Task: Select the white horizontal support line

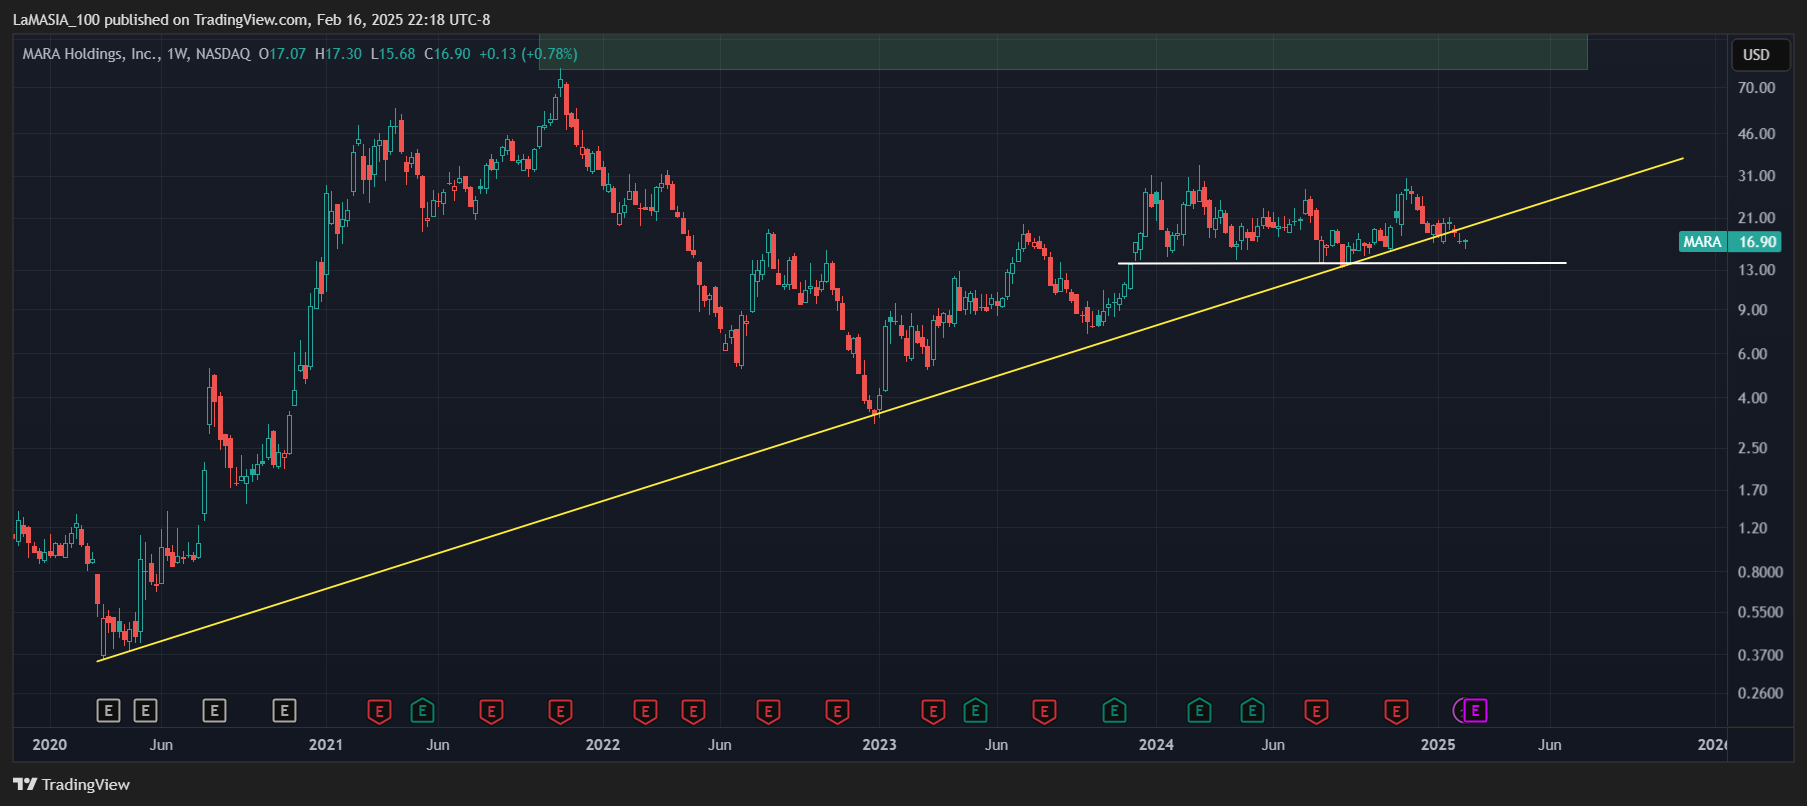Action: coord(1342,263)
